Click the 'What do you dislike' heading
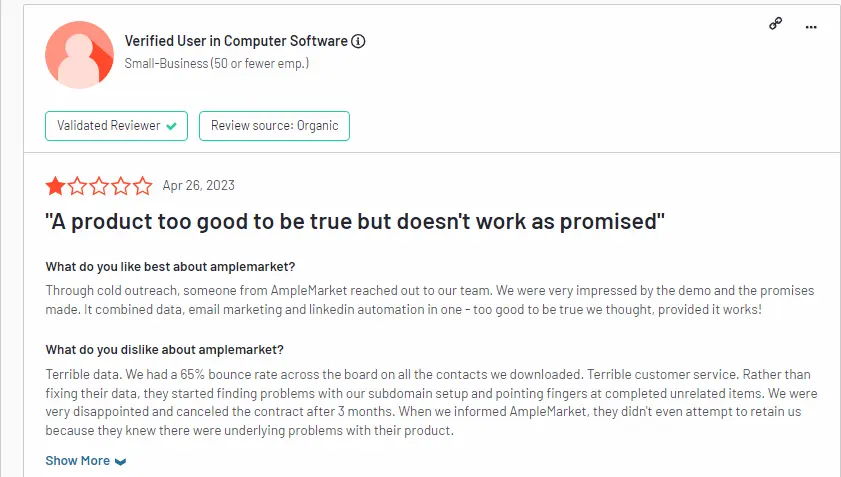The image size is (841, 477). [x=165, y=350]
